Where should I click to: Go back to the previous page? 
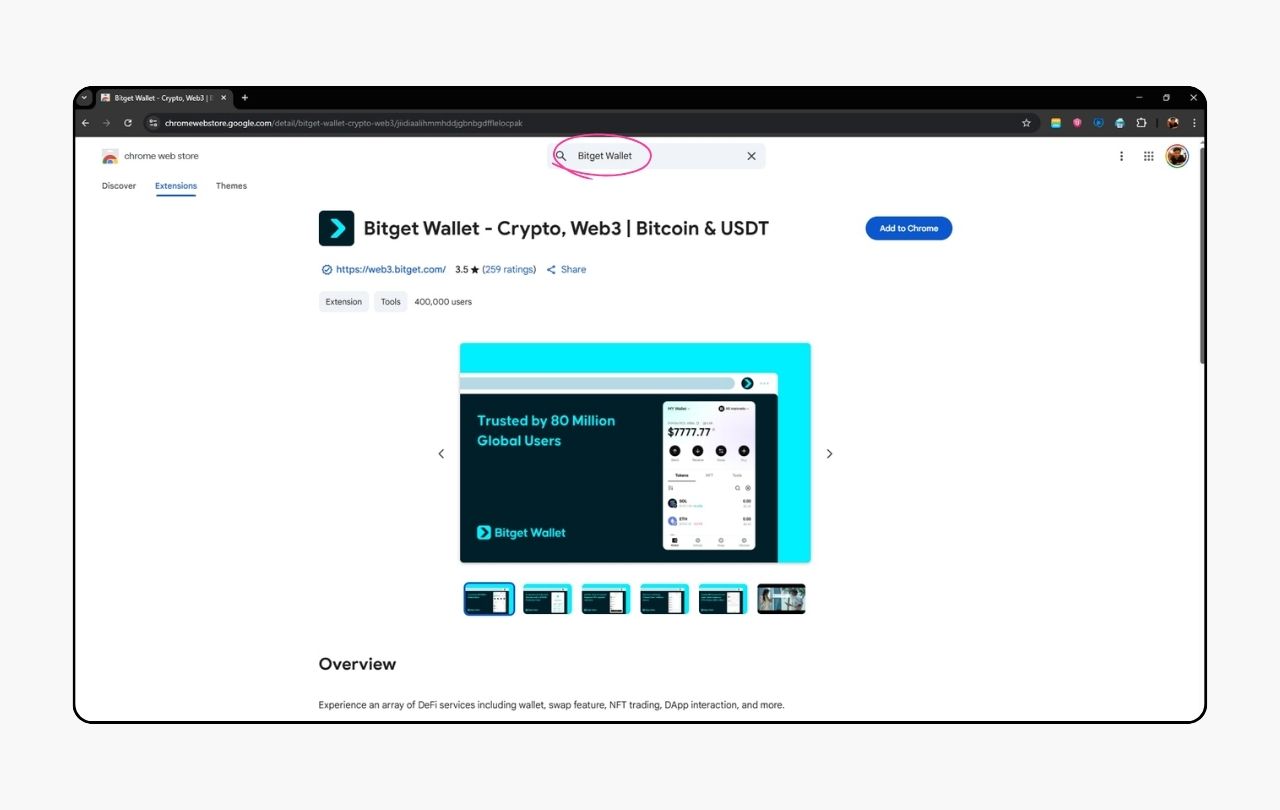85,123
